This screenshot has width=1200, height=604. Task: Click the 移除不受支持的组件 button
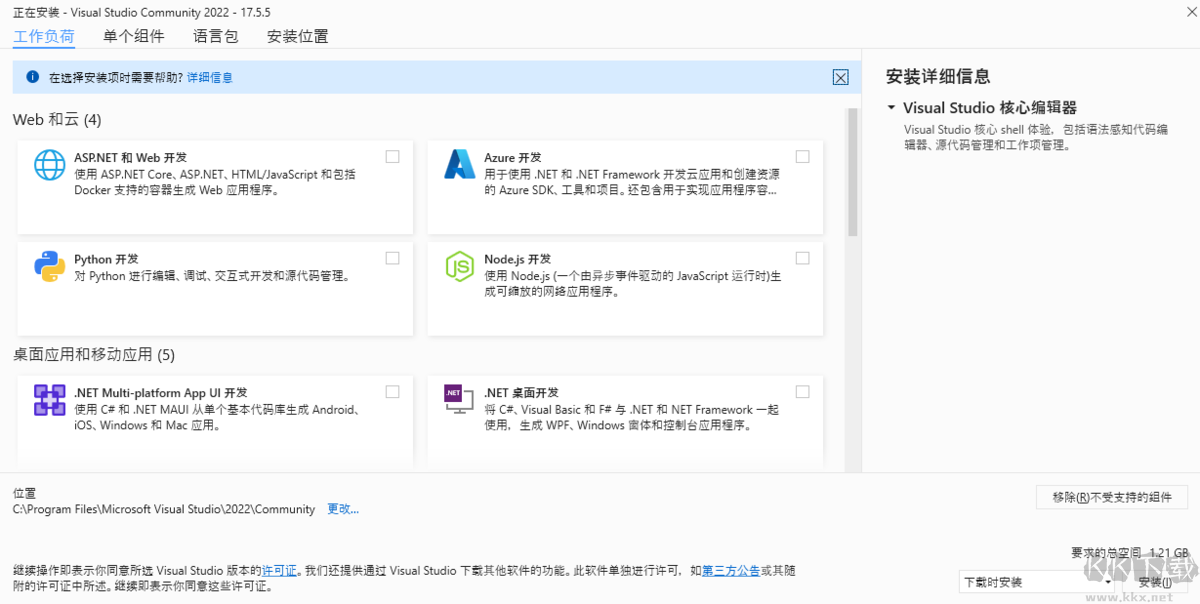point(1111,497)
